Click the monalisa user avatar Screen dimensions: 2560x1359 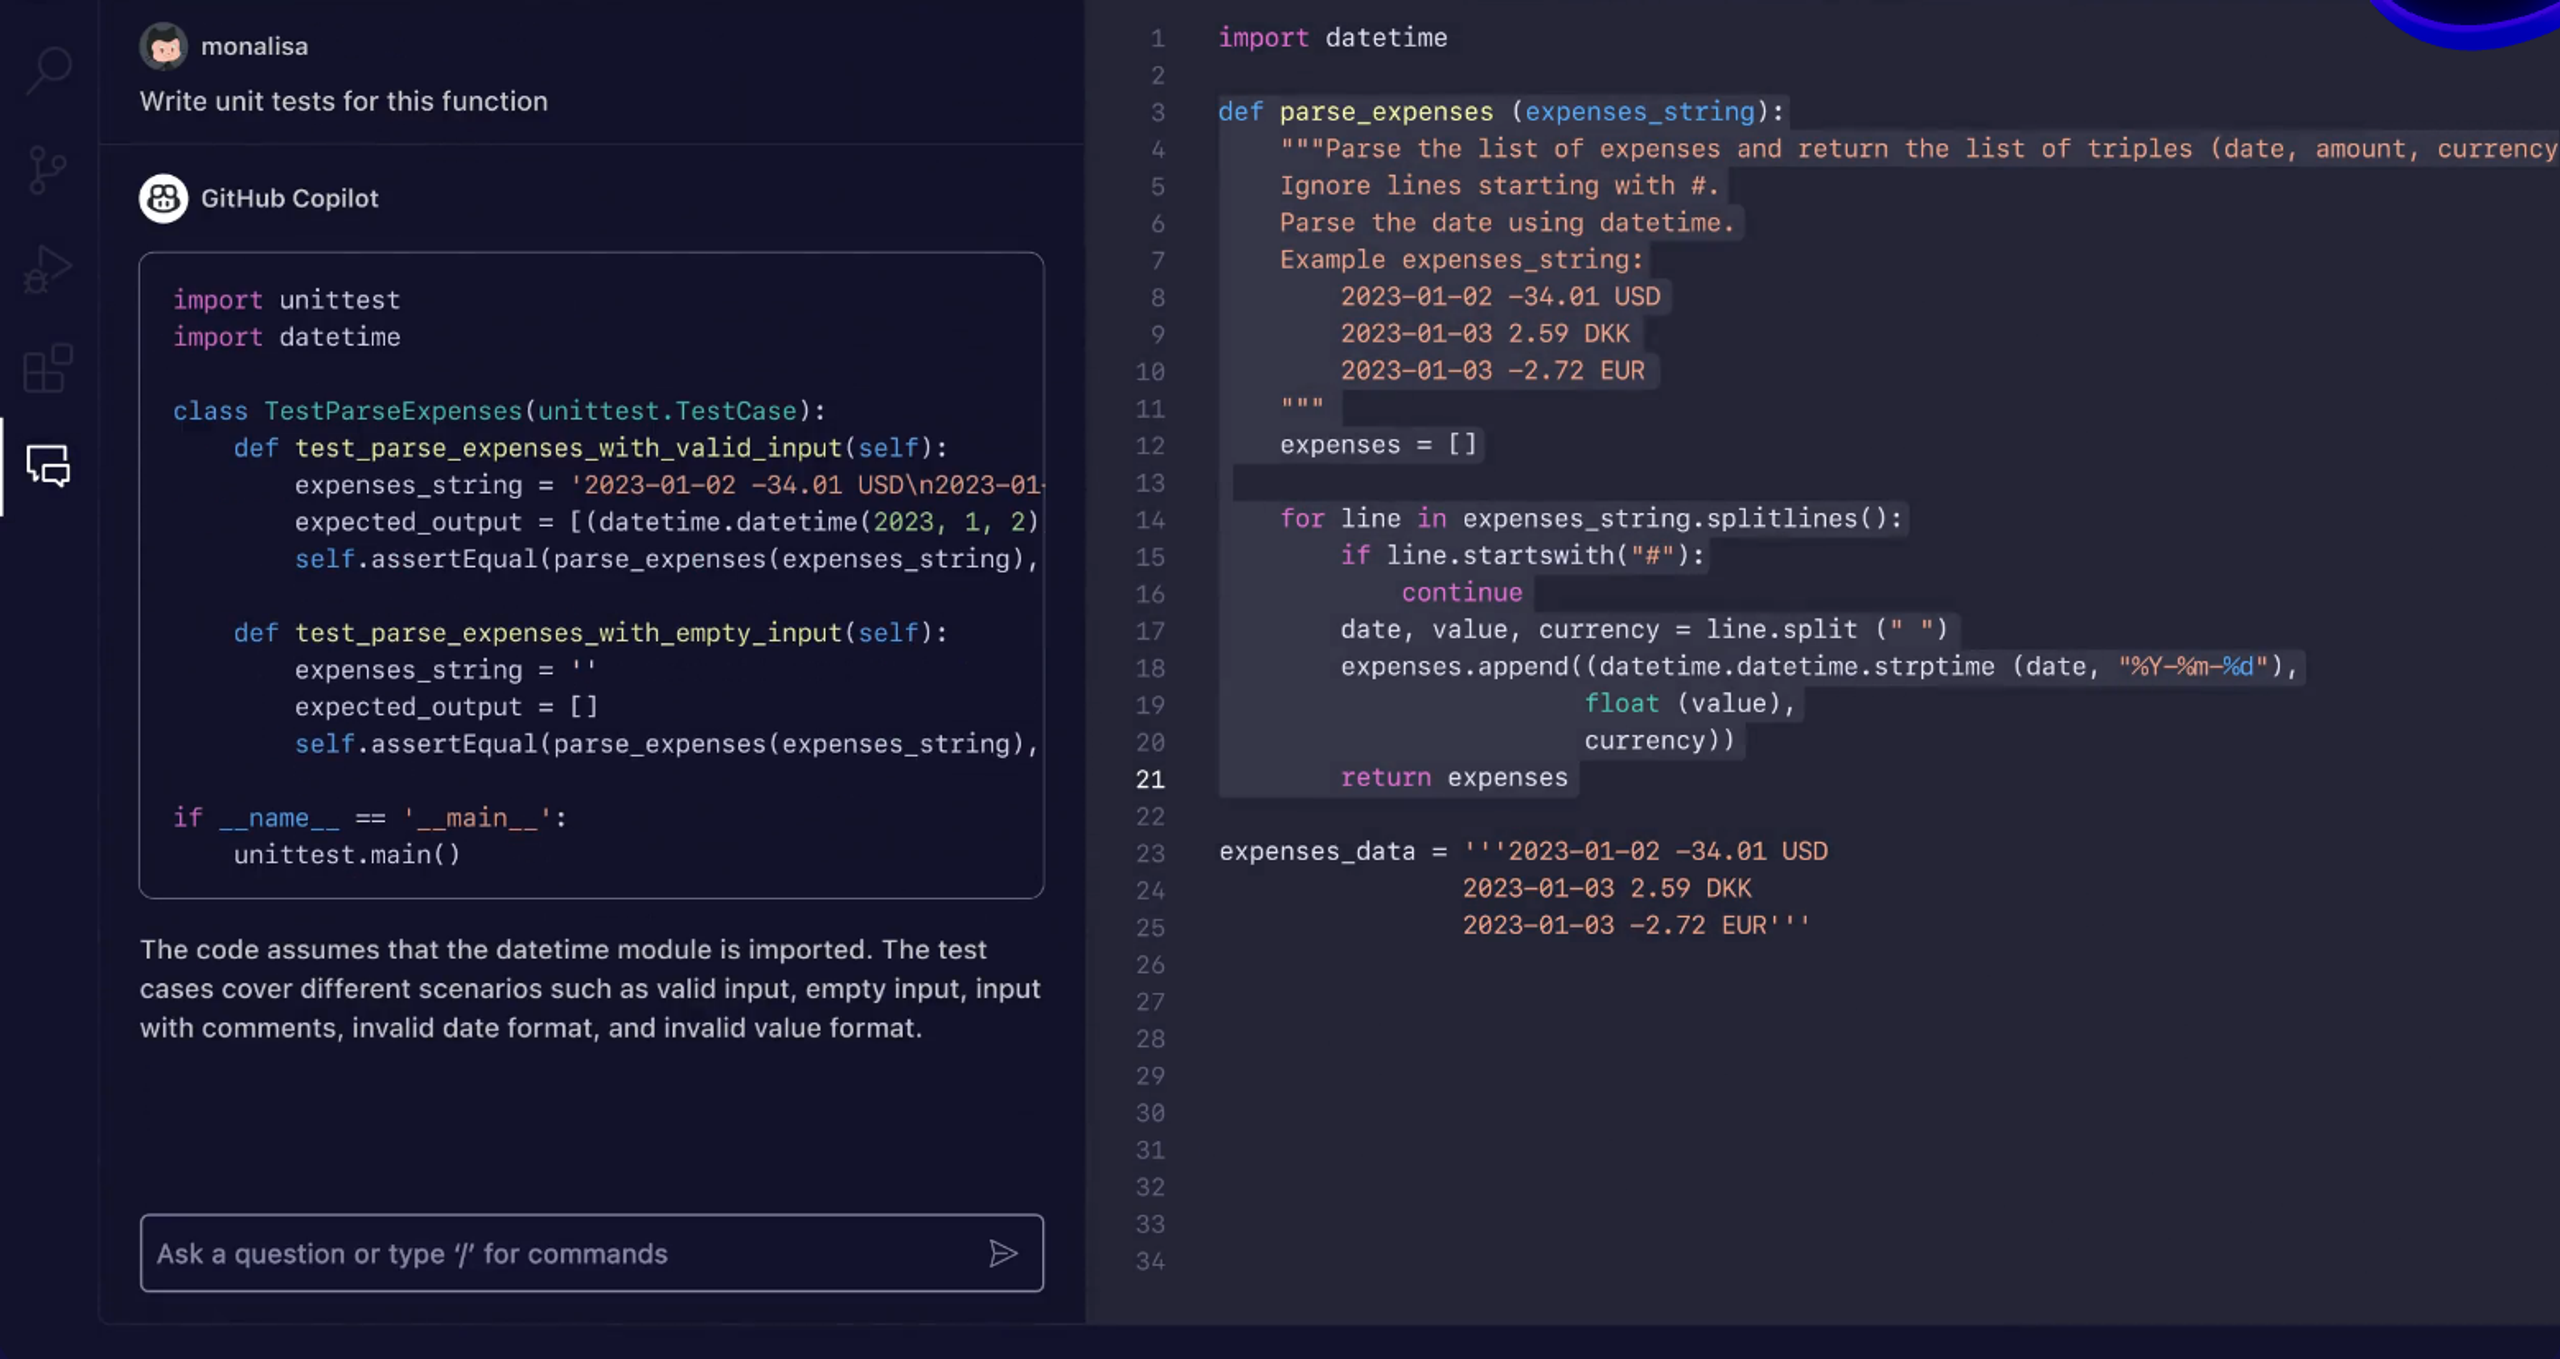163,46
